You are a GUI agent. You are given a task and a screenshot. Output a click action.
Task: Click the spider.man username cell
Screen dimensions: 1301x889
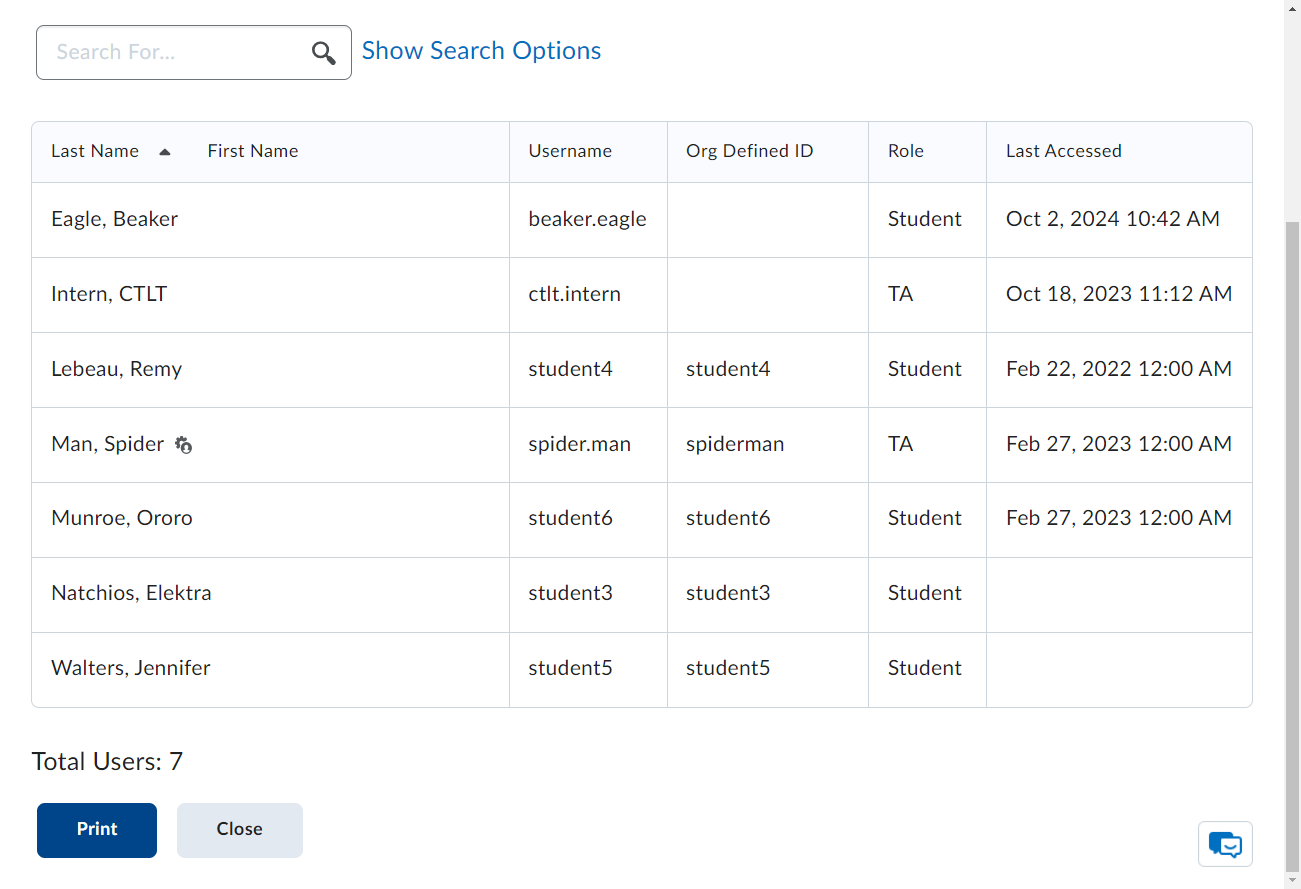point(589,445)
